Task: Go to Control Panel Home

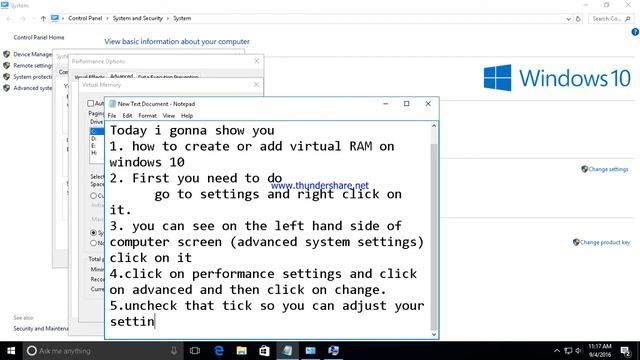Action: point(39,37)
